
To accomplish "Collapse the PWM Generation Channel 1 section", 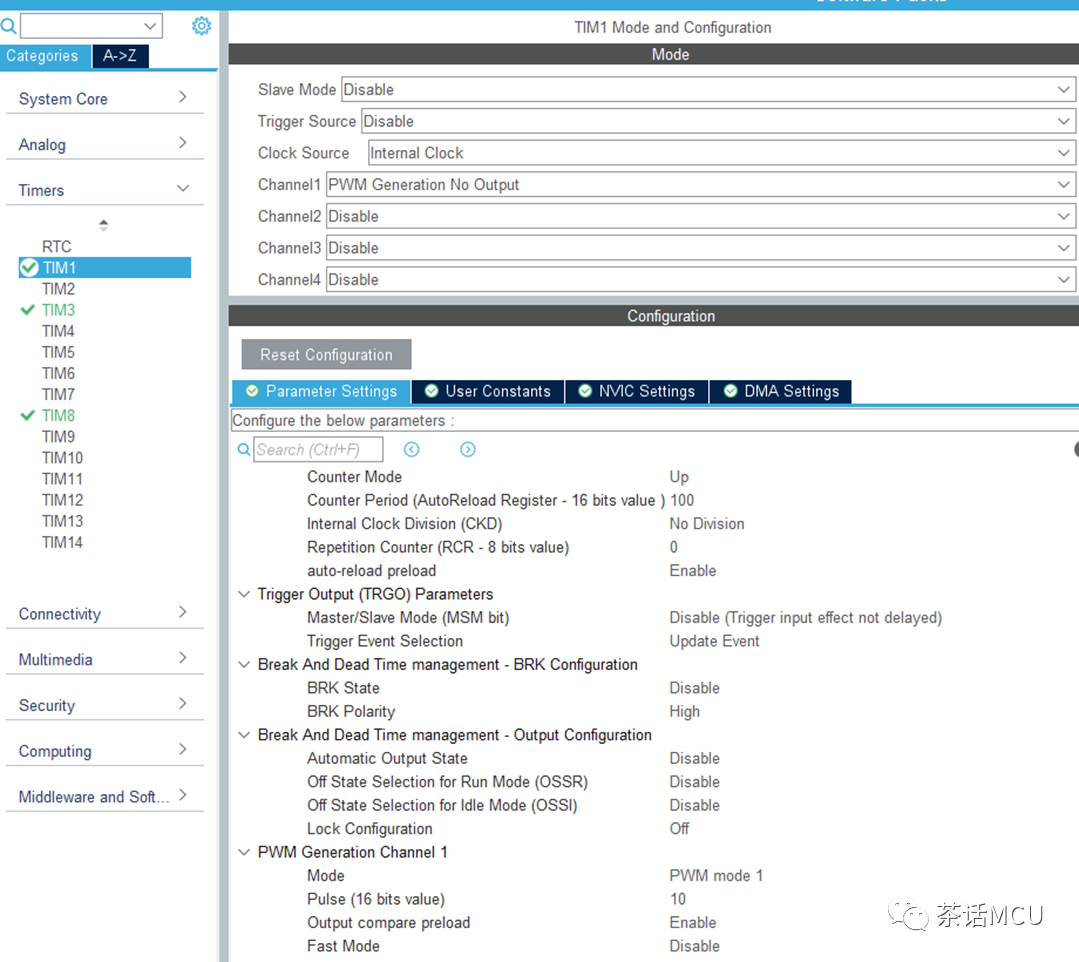I will pos(244,852).
